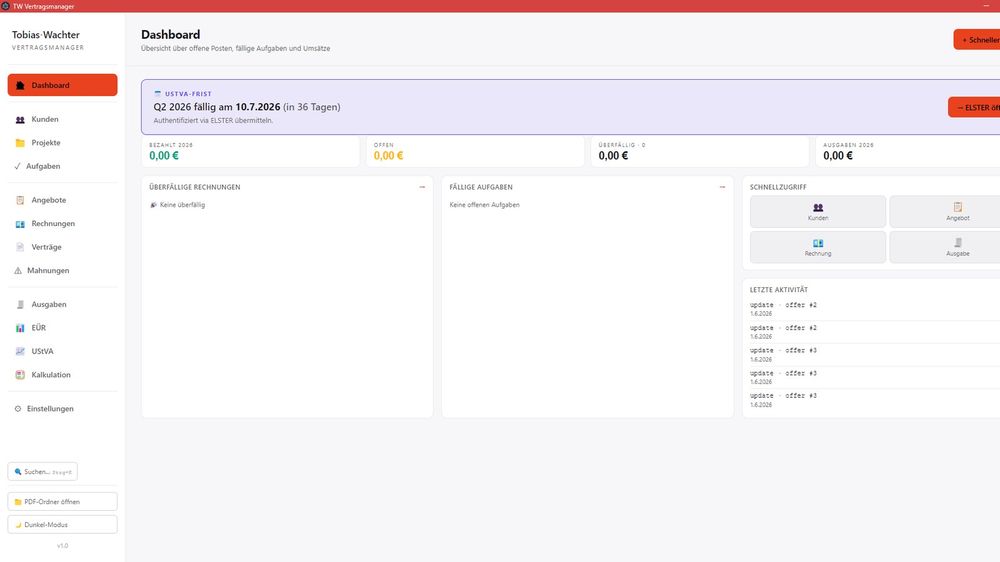This screenshot has height=562, width=1000.
Task: Click the Angebote clipboard icon in sidebar
Action: point(20,200)
